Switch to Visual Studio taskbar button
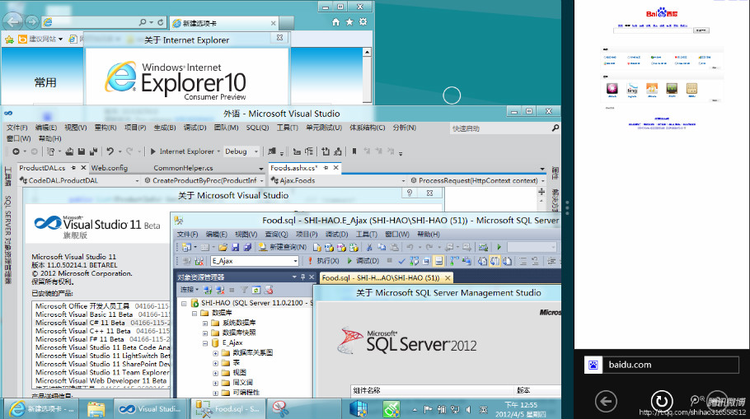 click(x=150, y=409)
